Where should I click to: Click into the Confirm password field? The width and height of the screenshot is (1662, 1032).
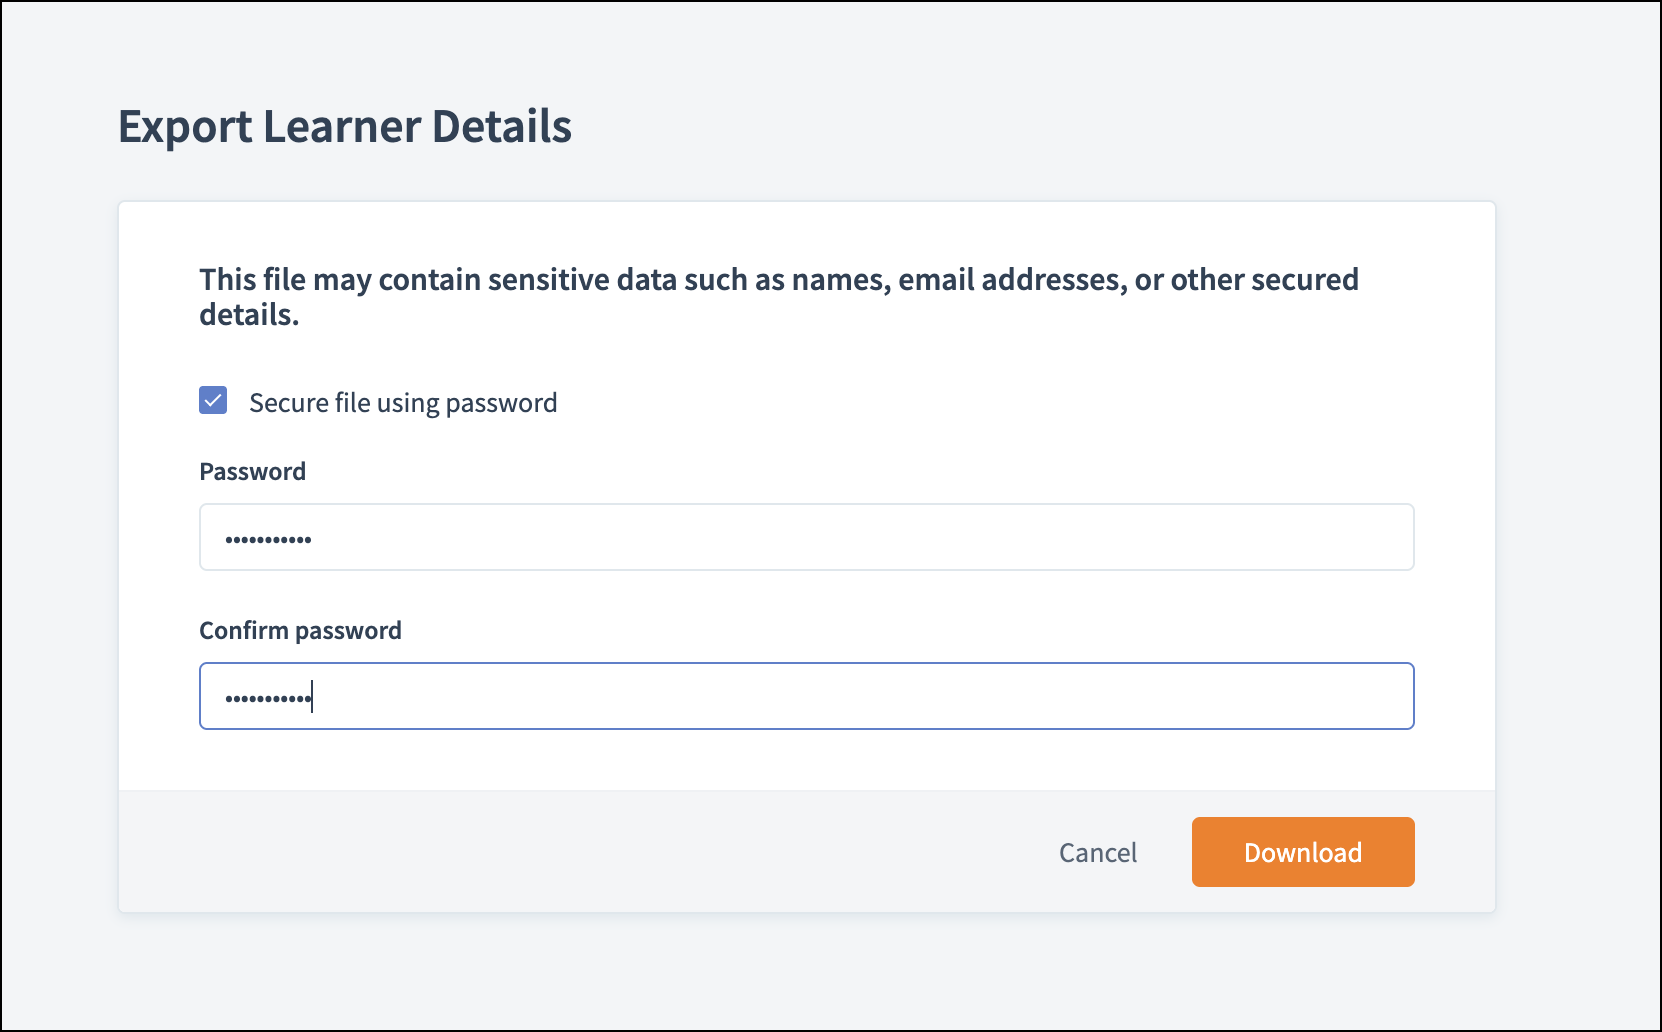pos(806,696)
